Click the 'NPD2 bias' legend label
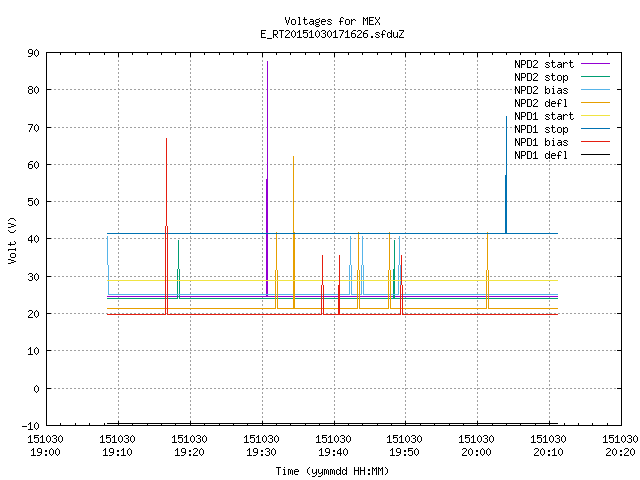640x480 pixels. 541,90
